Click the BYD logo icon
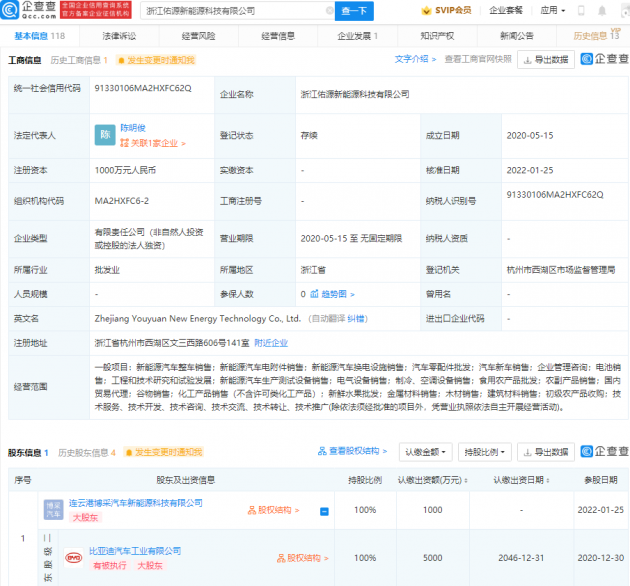The width and height of the screenshot is (630, 586). pyautogui.click(x=74, y=558)
